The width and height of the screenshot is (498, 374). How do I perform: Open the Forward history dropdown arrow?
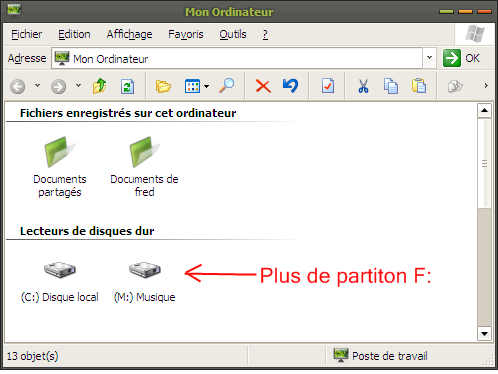tap(78, 86)
